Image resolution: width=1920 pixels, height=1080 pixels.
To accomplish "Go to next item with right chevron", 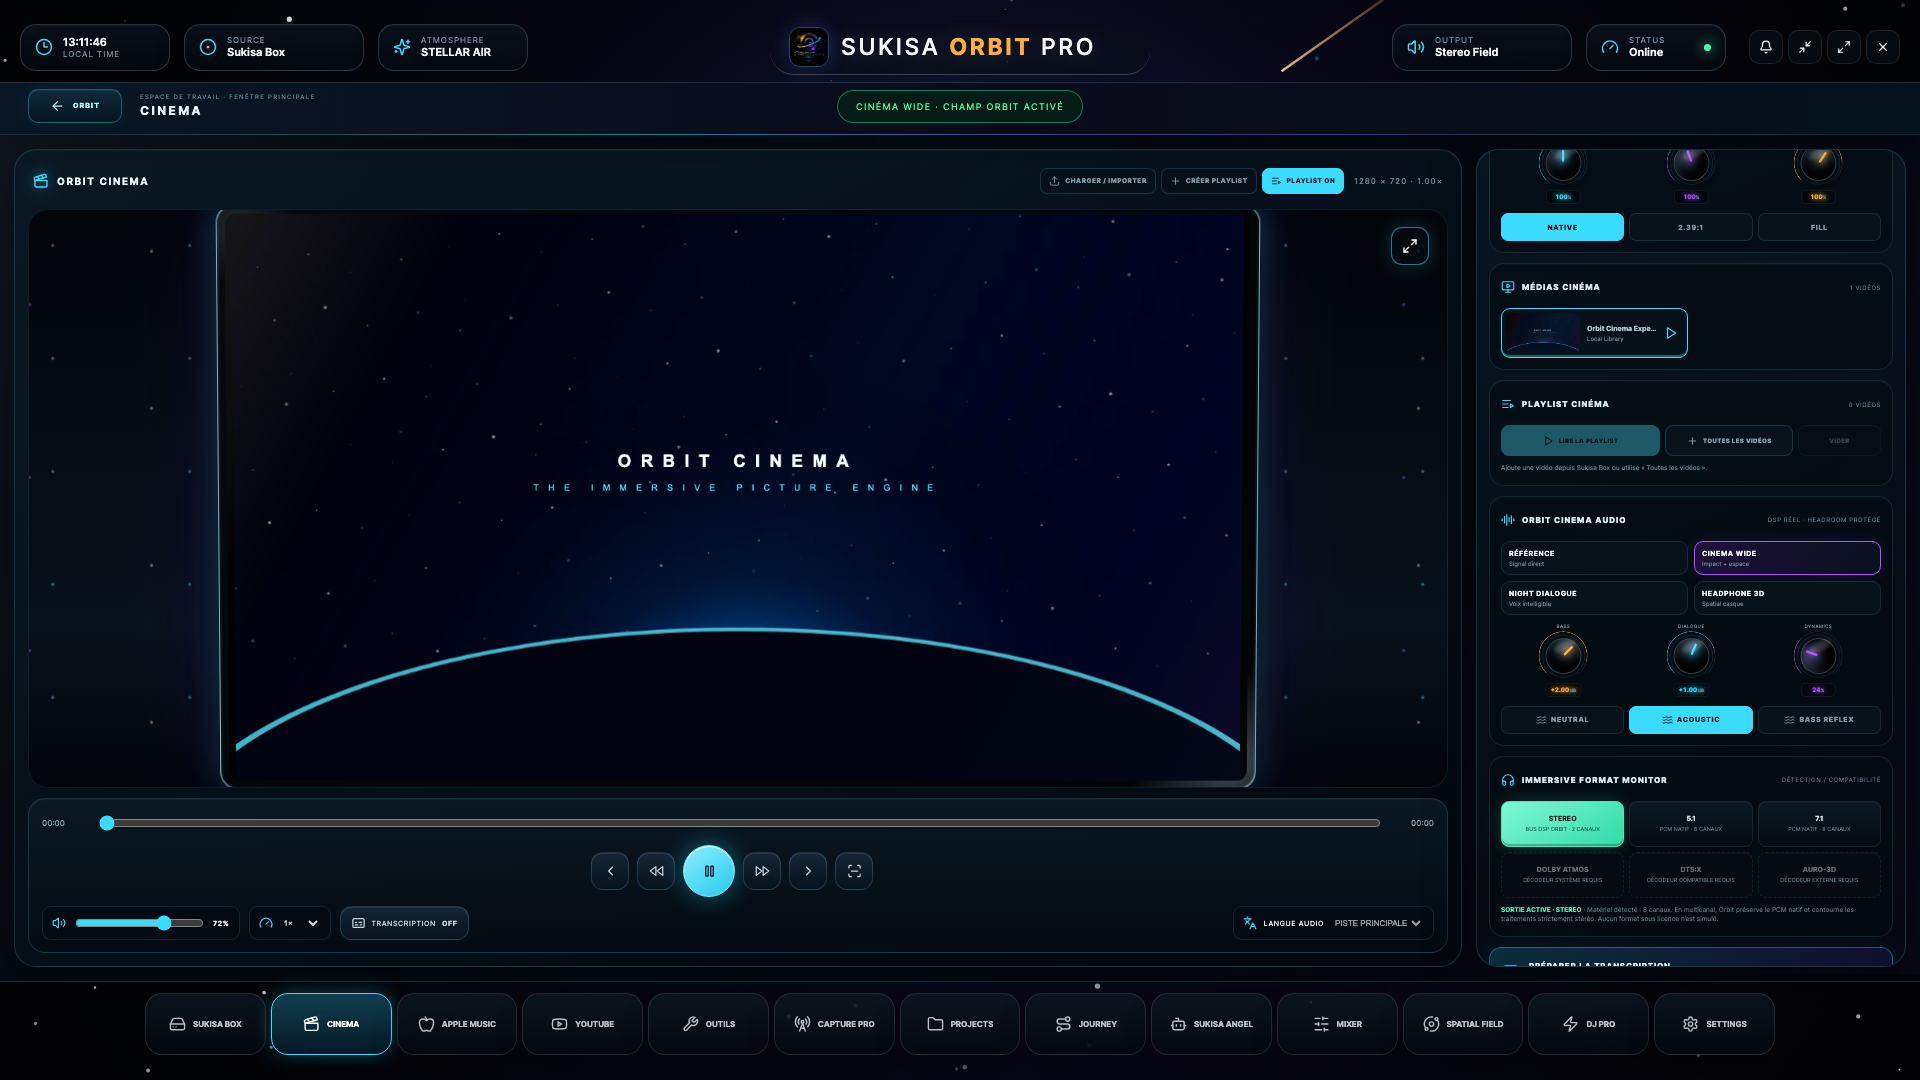I will (808, 871).
